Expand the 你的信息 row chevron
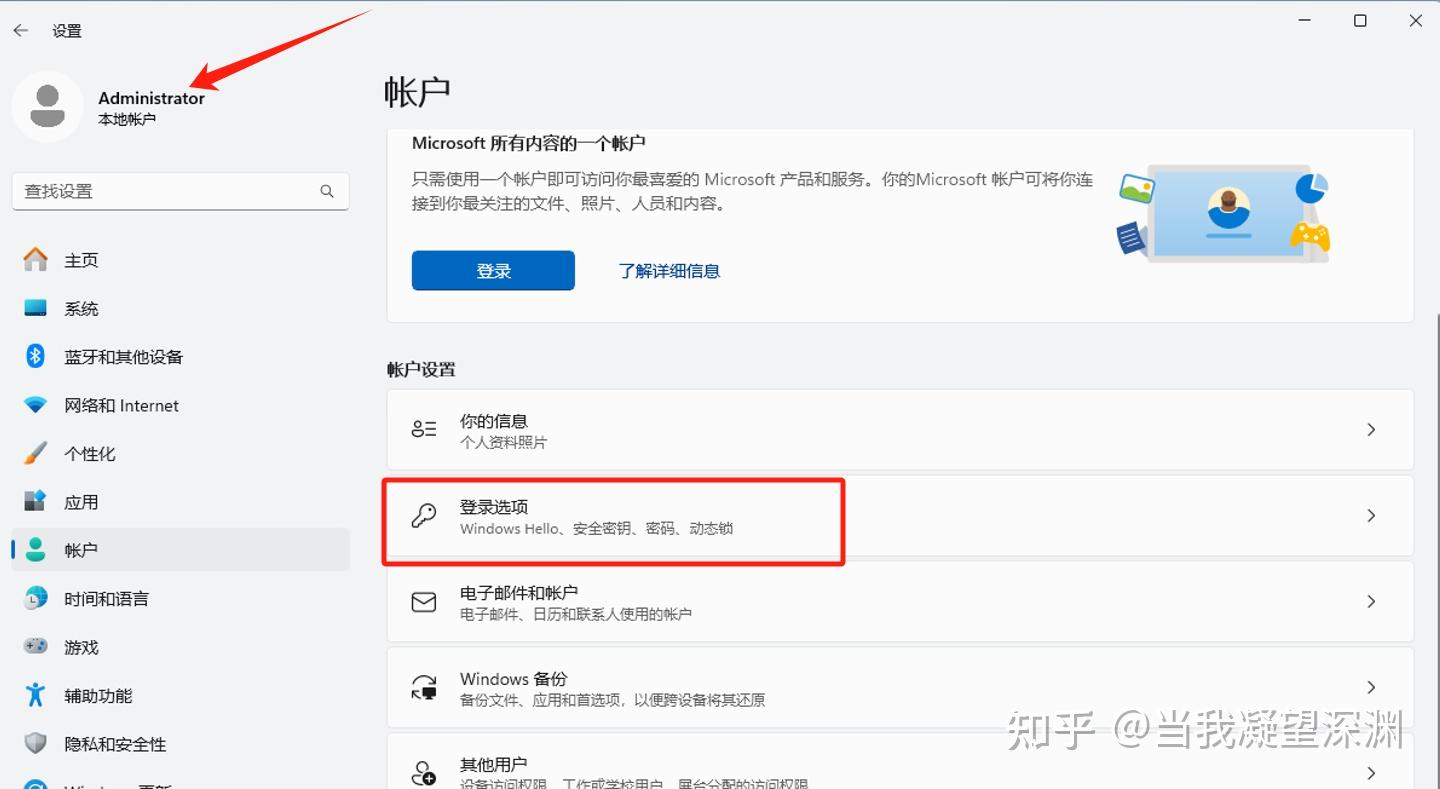The image size is (1440, 789). coord(1370,429)
